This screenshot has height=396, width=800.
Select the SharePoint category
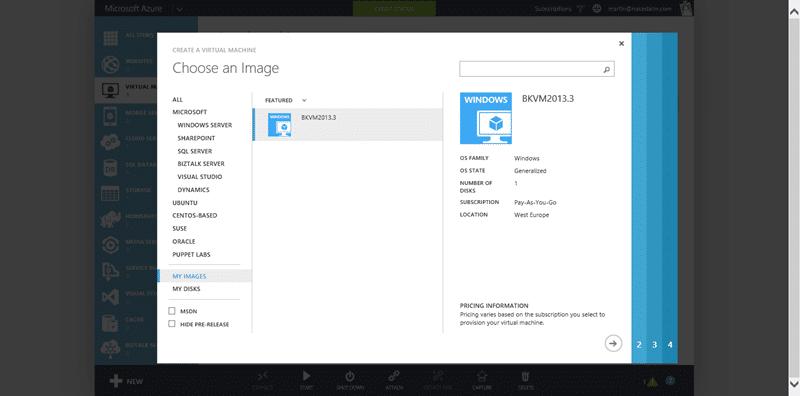[x=196, y=138]
